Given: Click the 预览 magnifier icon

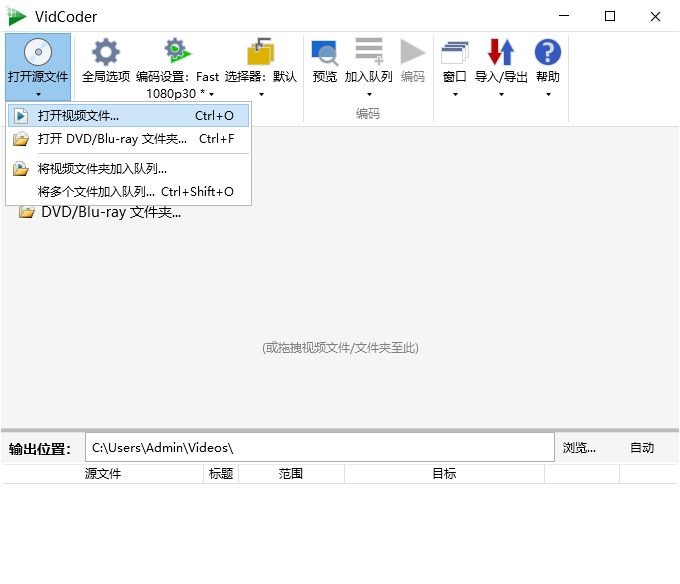Looking at the screenshot, I should coord(324,53).
